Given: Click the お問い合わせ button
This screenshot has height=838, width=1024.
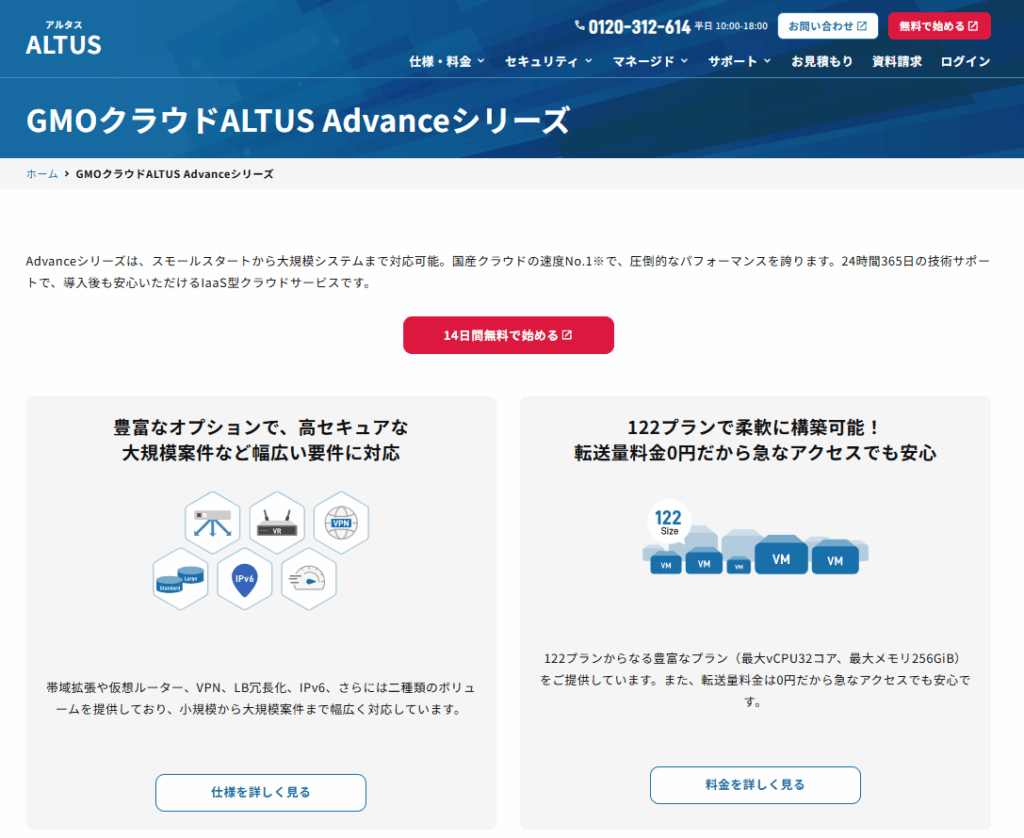Looking at the screenshot, I should pos(827,26).
